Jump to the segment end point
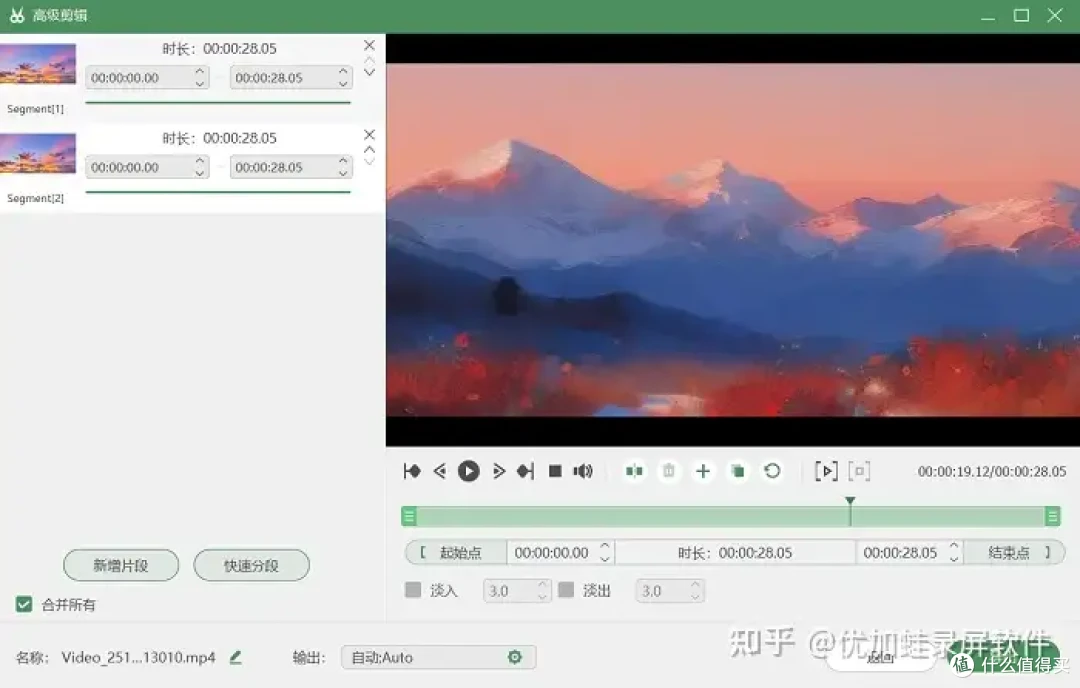The image size is (1080, 688). tap(526, 471)
